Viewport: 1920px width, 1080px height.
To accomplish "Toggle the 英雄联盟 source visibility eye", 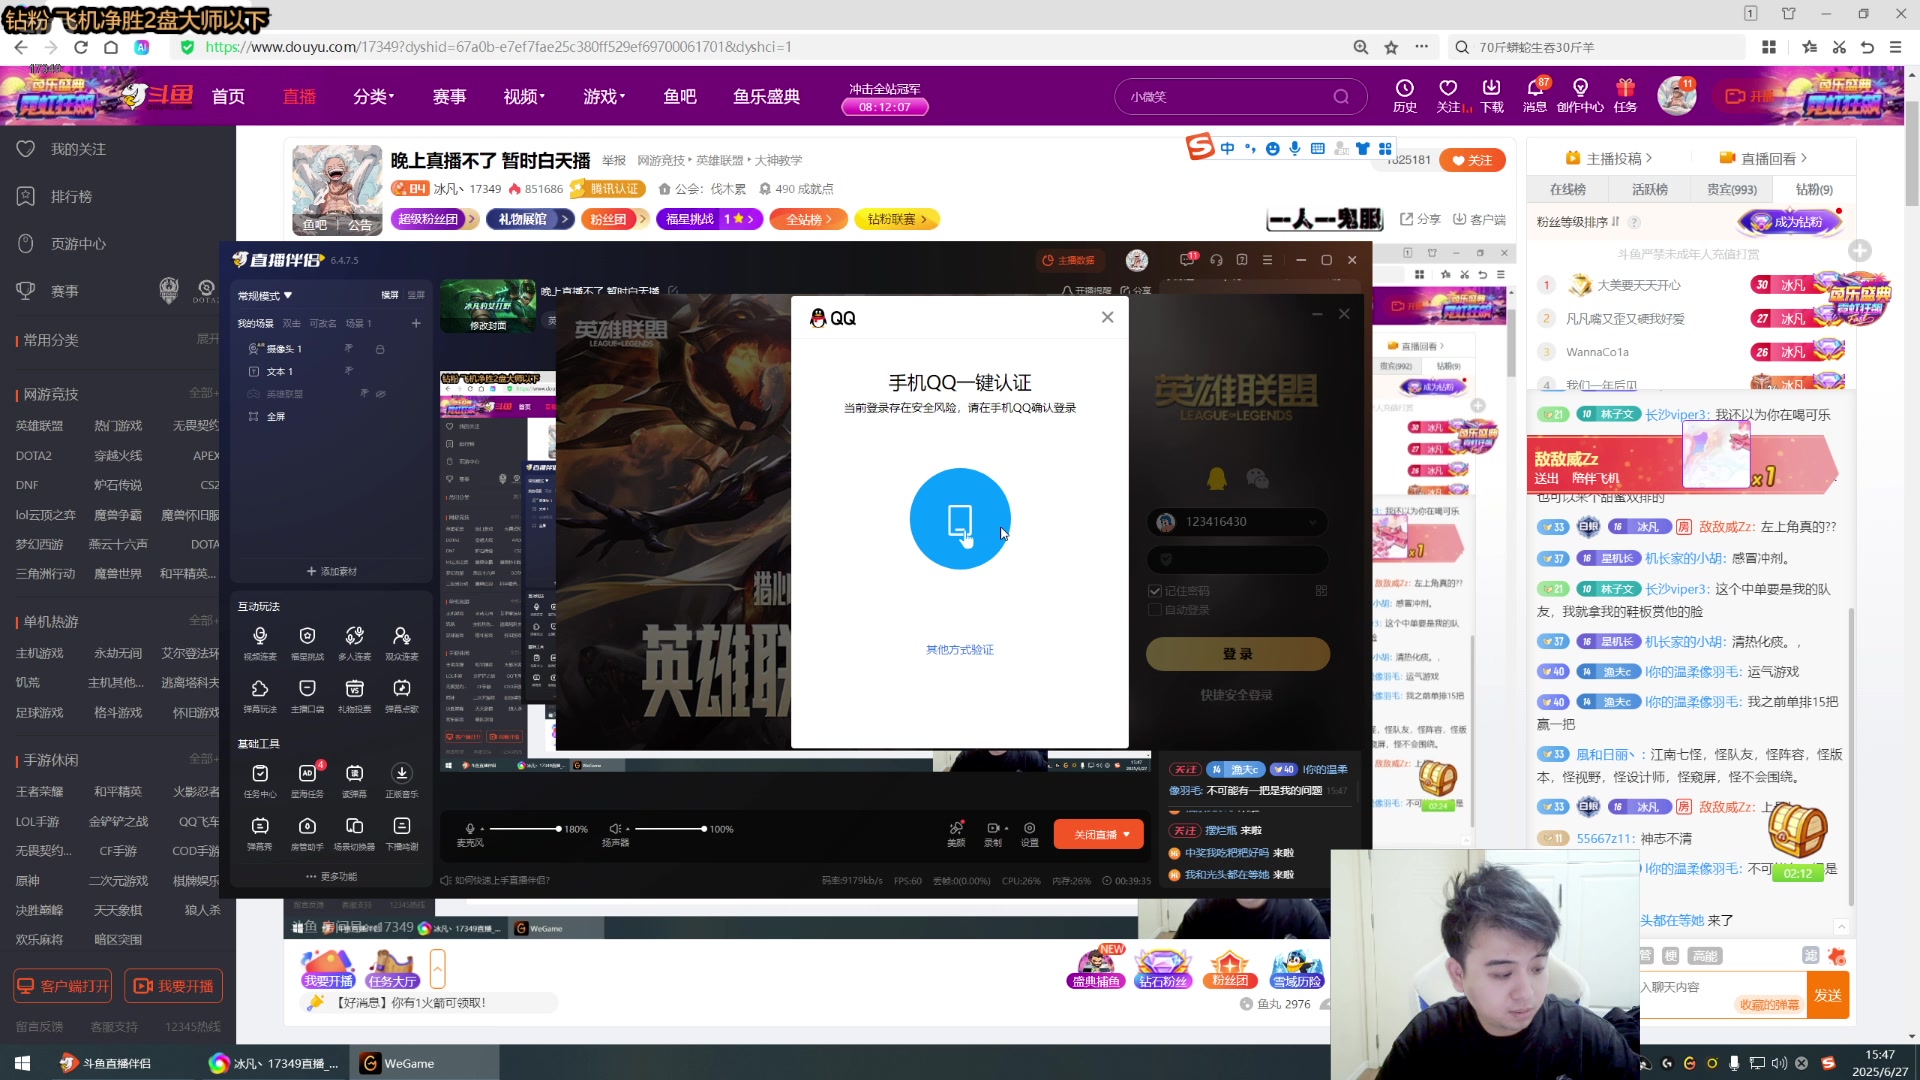I will (380, 393).
